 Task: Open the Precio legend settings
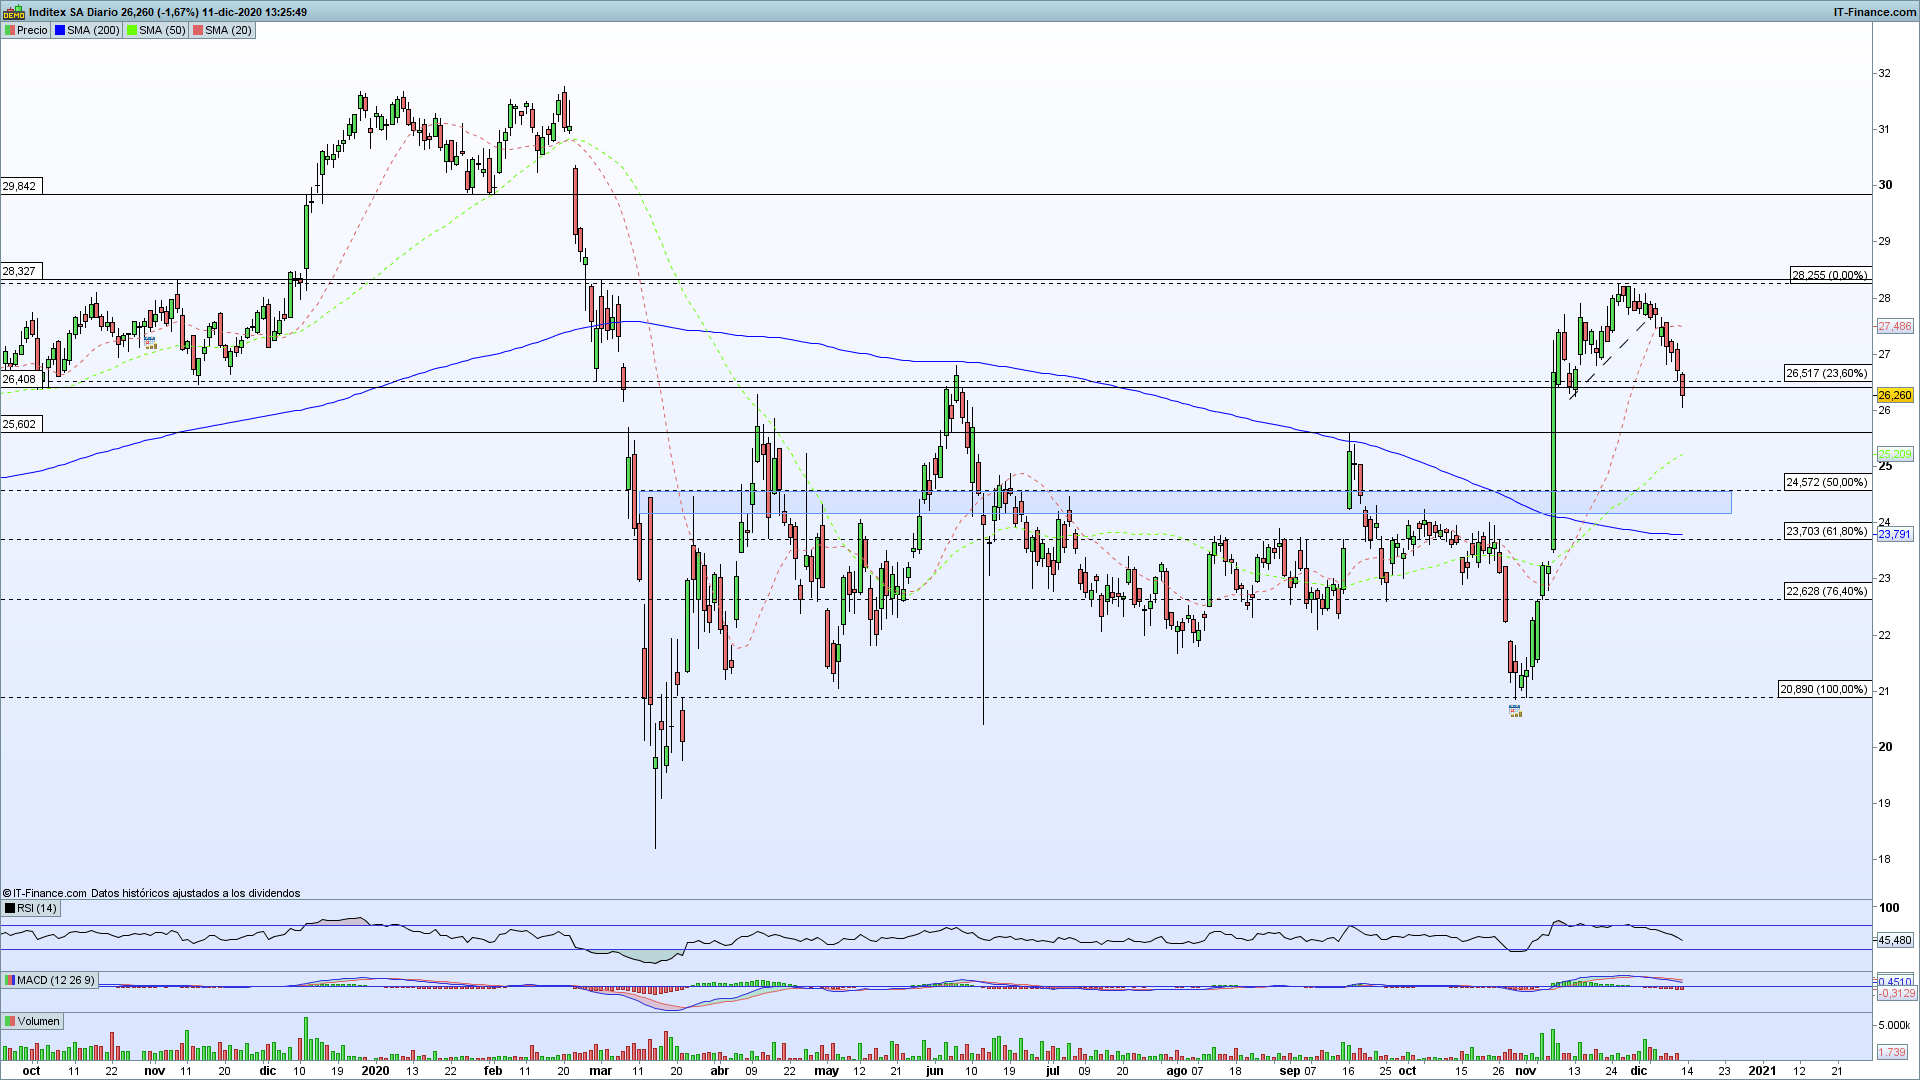(26, 30)
